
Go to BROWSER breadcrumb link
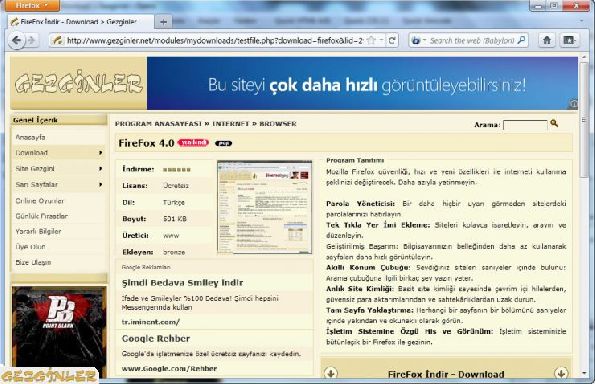(278, 124)
